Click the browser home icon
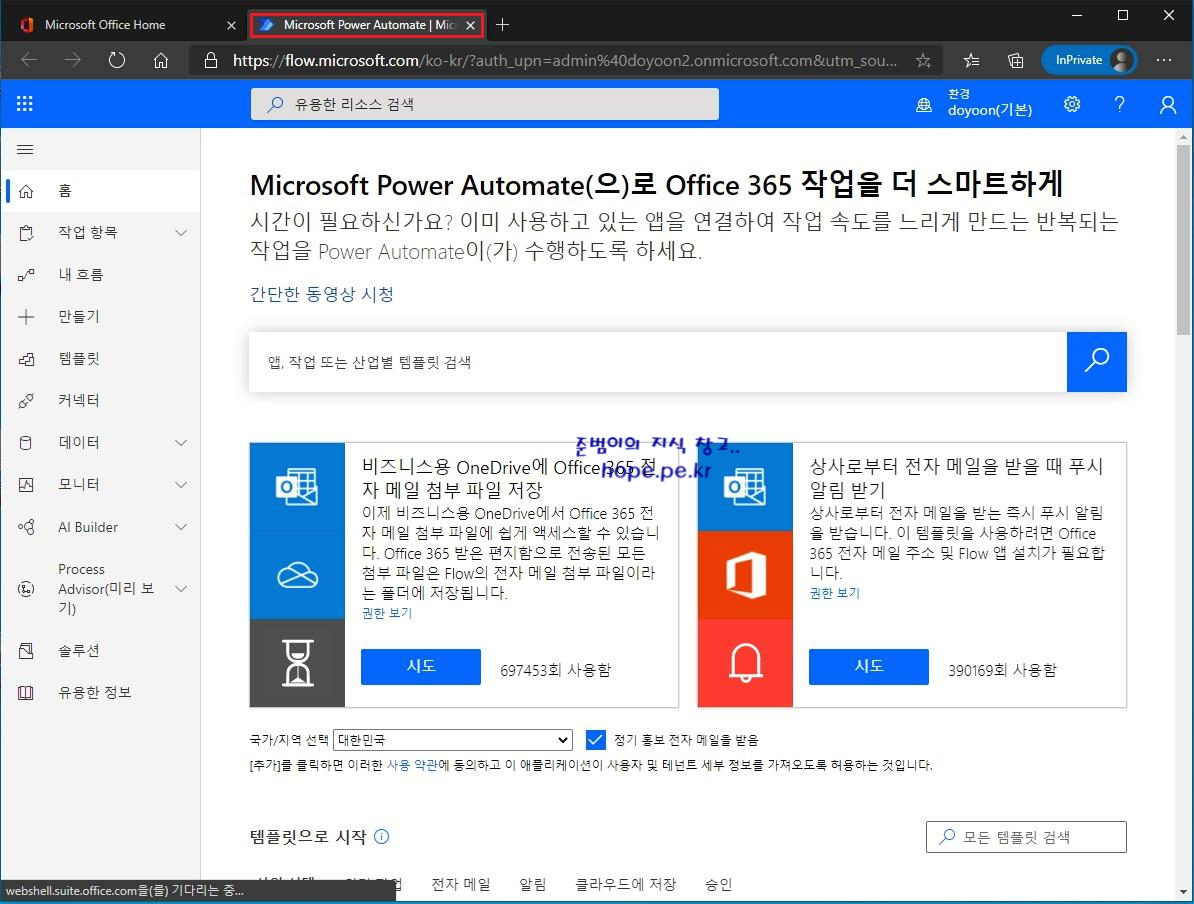Viewport: 1194px width, 904px height. click(161, 60)
